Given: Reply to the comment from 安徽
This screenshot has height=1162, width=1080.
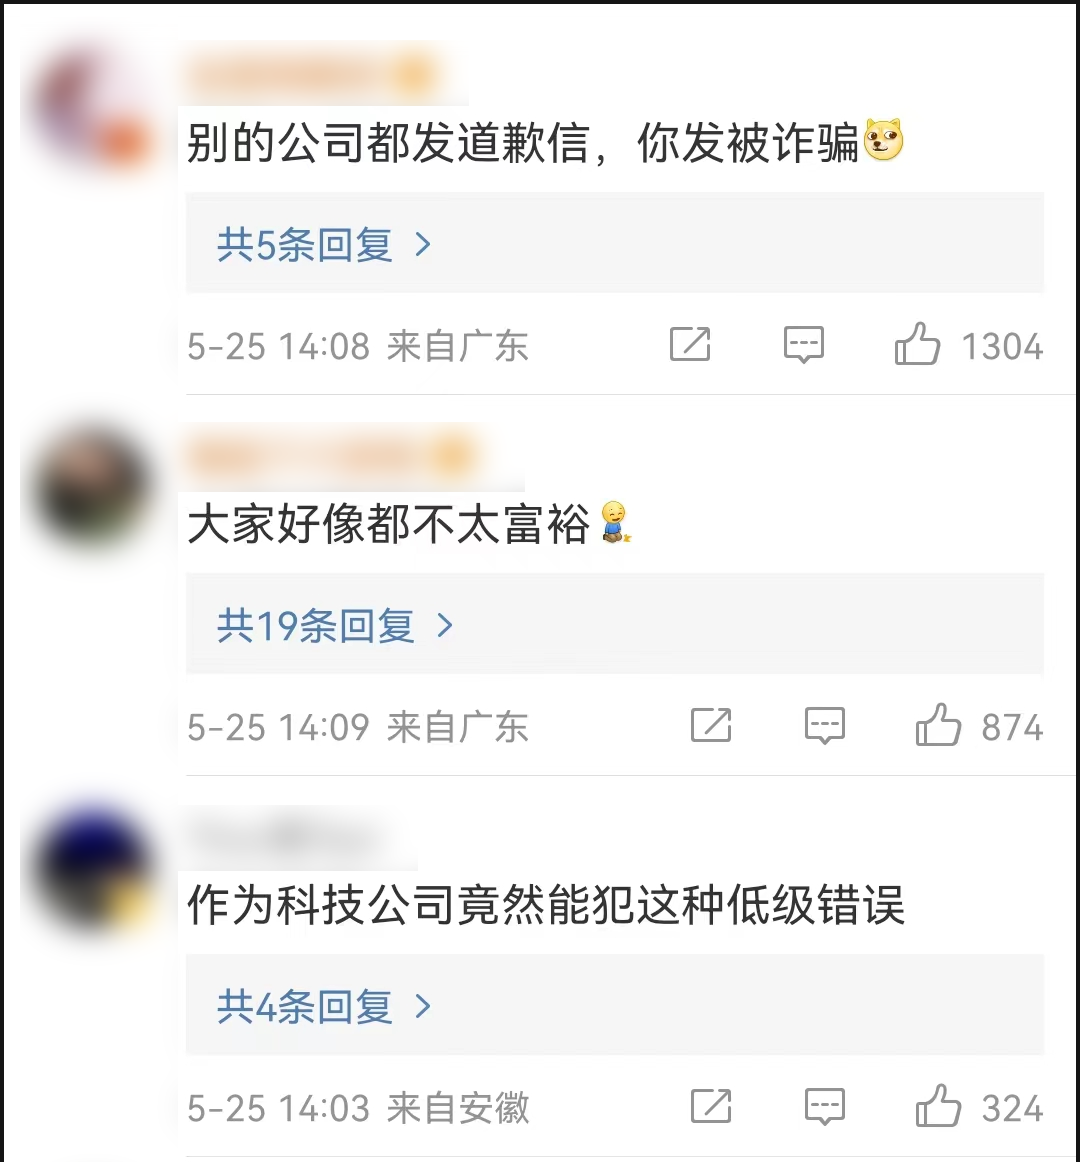Looking at the screenshot, I should (x=825, y=1106).
